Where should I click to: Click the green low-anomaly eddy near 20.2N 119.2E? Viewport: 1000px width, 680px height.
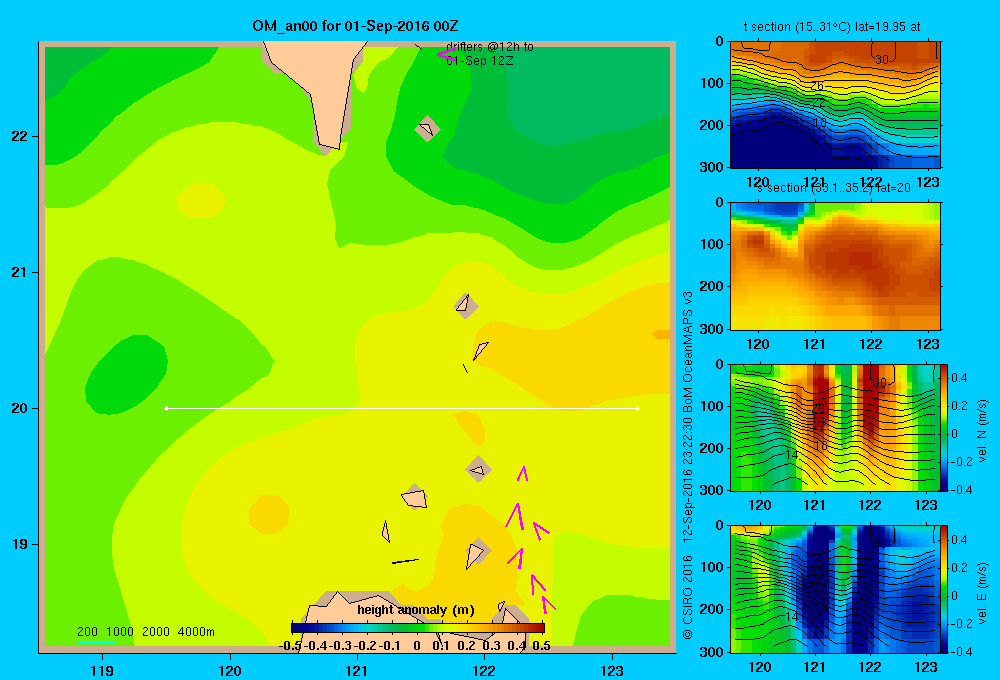(x=126, y=374)
